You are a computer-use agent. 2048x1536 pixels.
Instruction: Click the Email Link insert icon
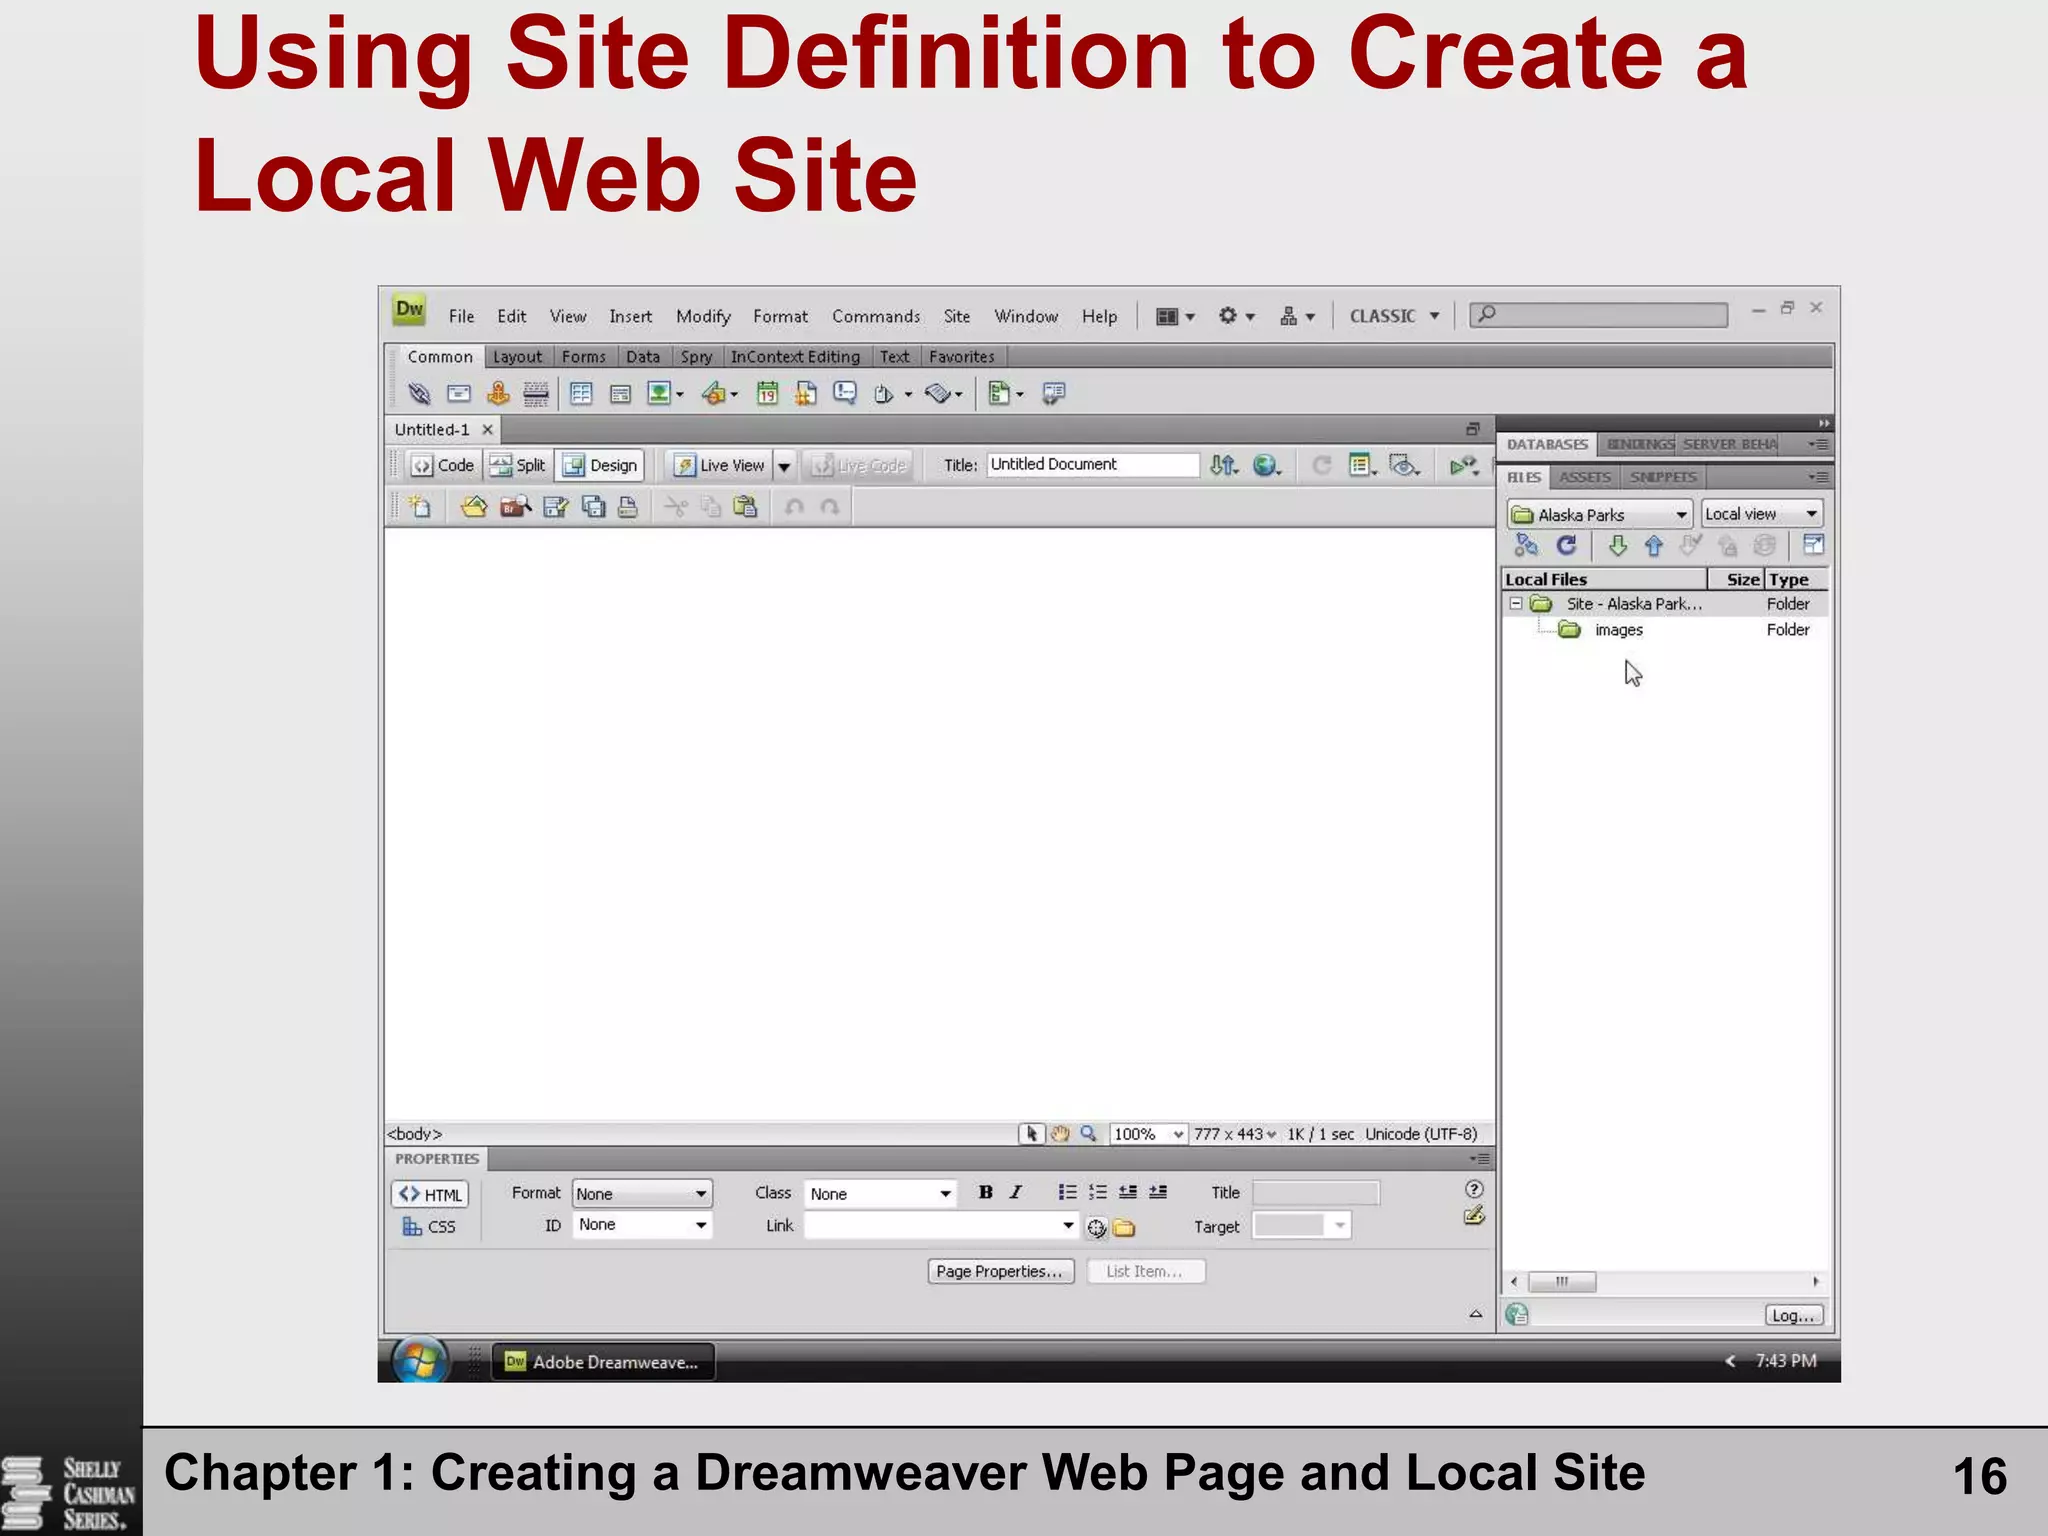click(459, 394)
